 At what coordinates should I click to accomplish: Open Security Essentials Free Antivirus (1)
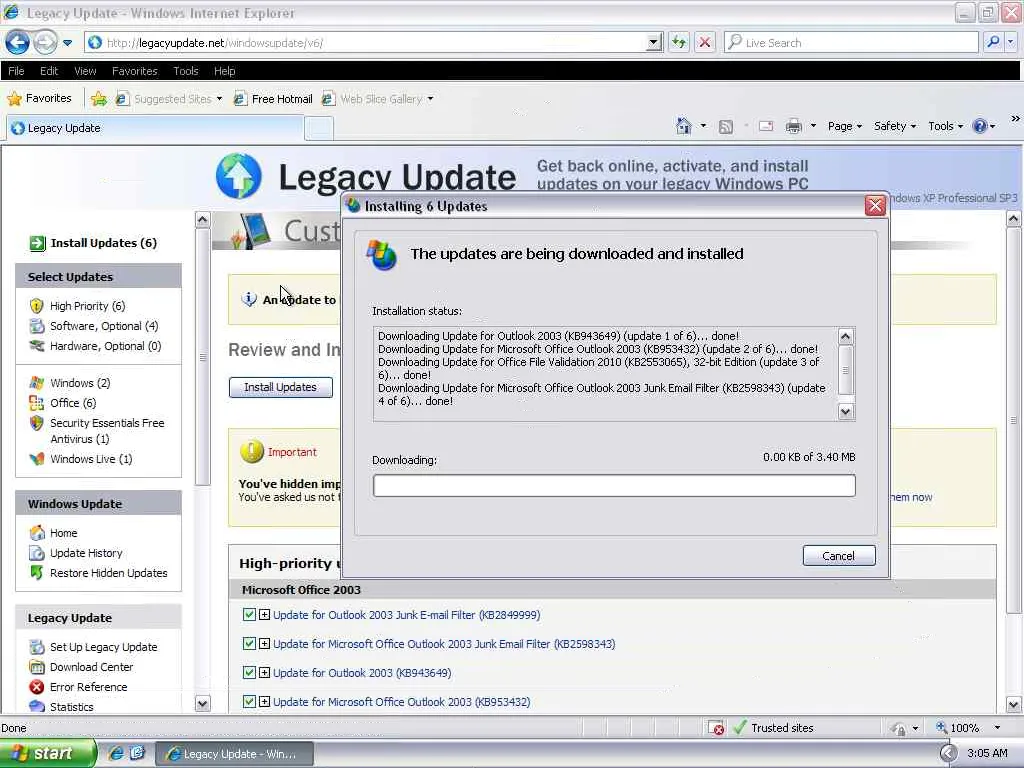107,431
